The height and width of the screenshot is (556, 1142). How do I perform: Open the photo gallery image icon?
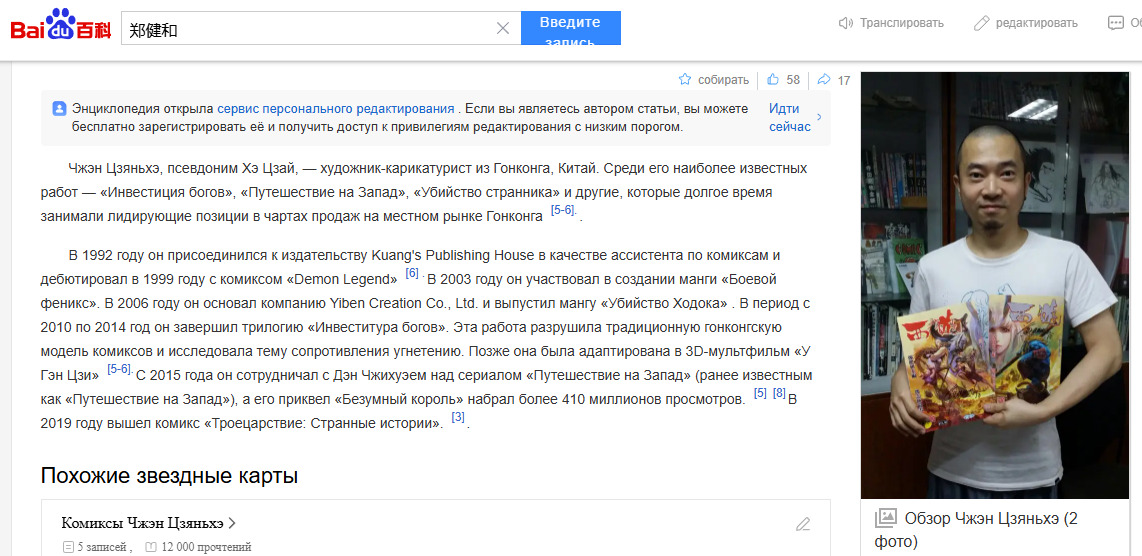tap(885, 518)
